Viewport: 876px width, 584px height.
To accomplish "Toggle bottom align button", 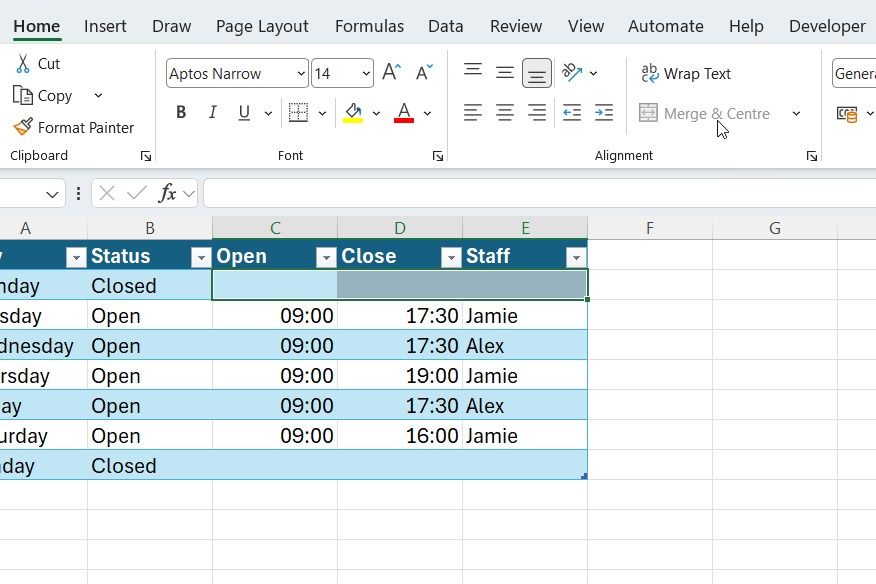I will tap(537, 73).
